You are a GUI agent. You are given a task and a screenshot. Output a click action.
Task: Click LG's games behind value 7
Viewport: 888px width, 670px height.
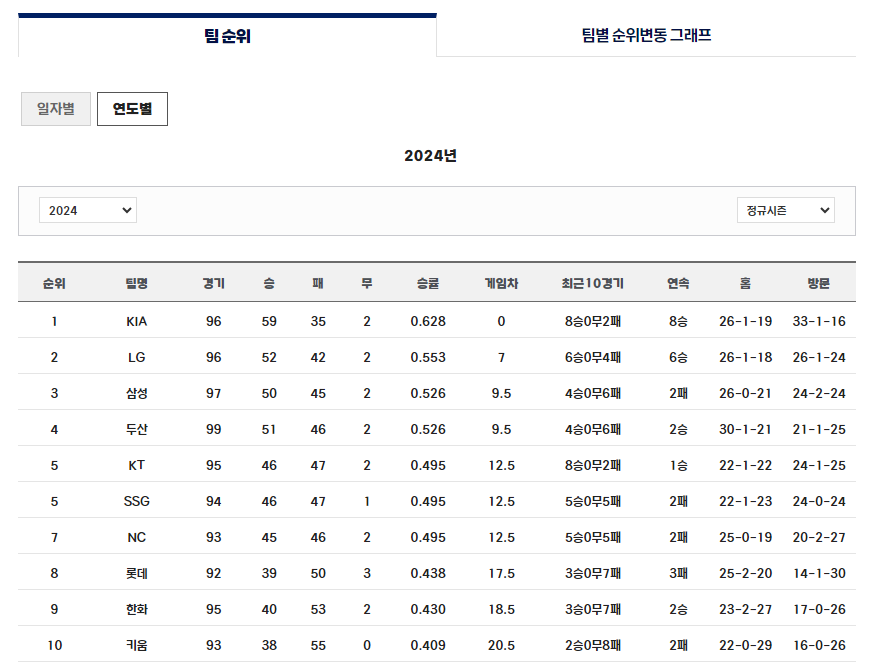pos(501,357)
